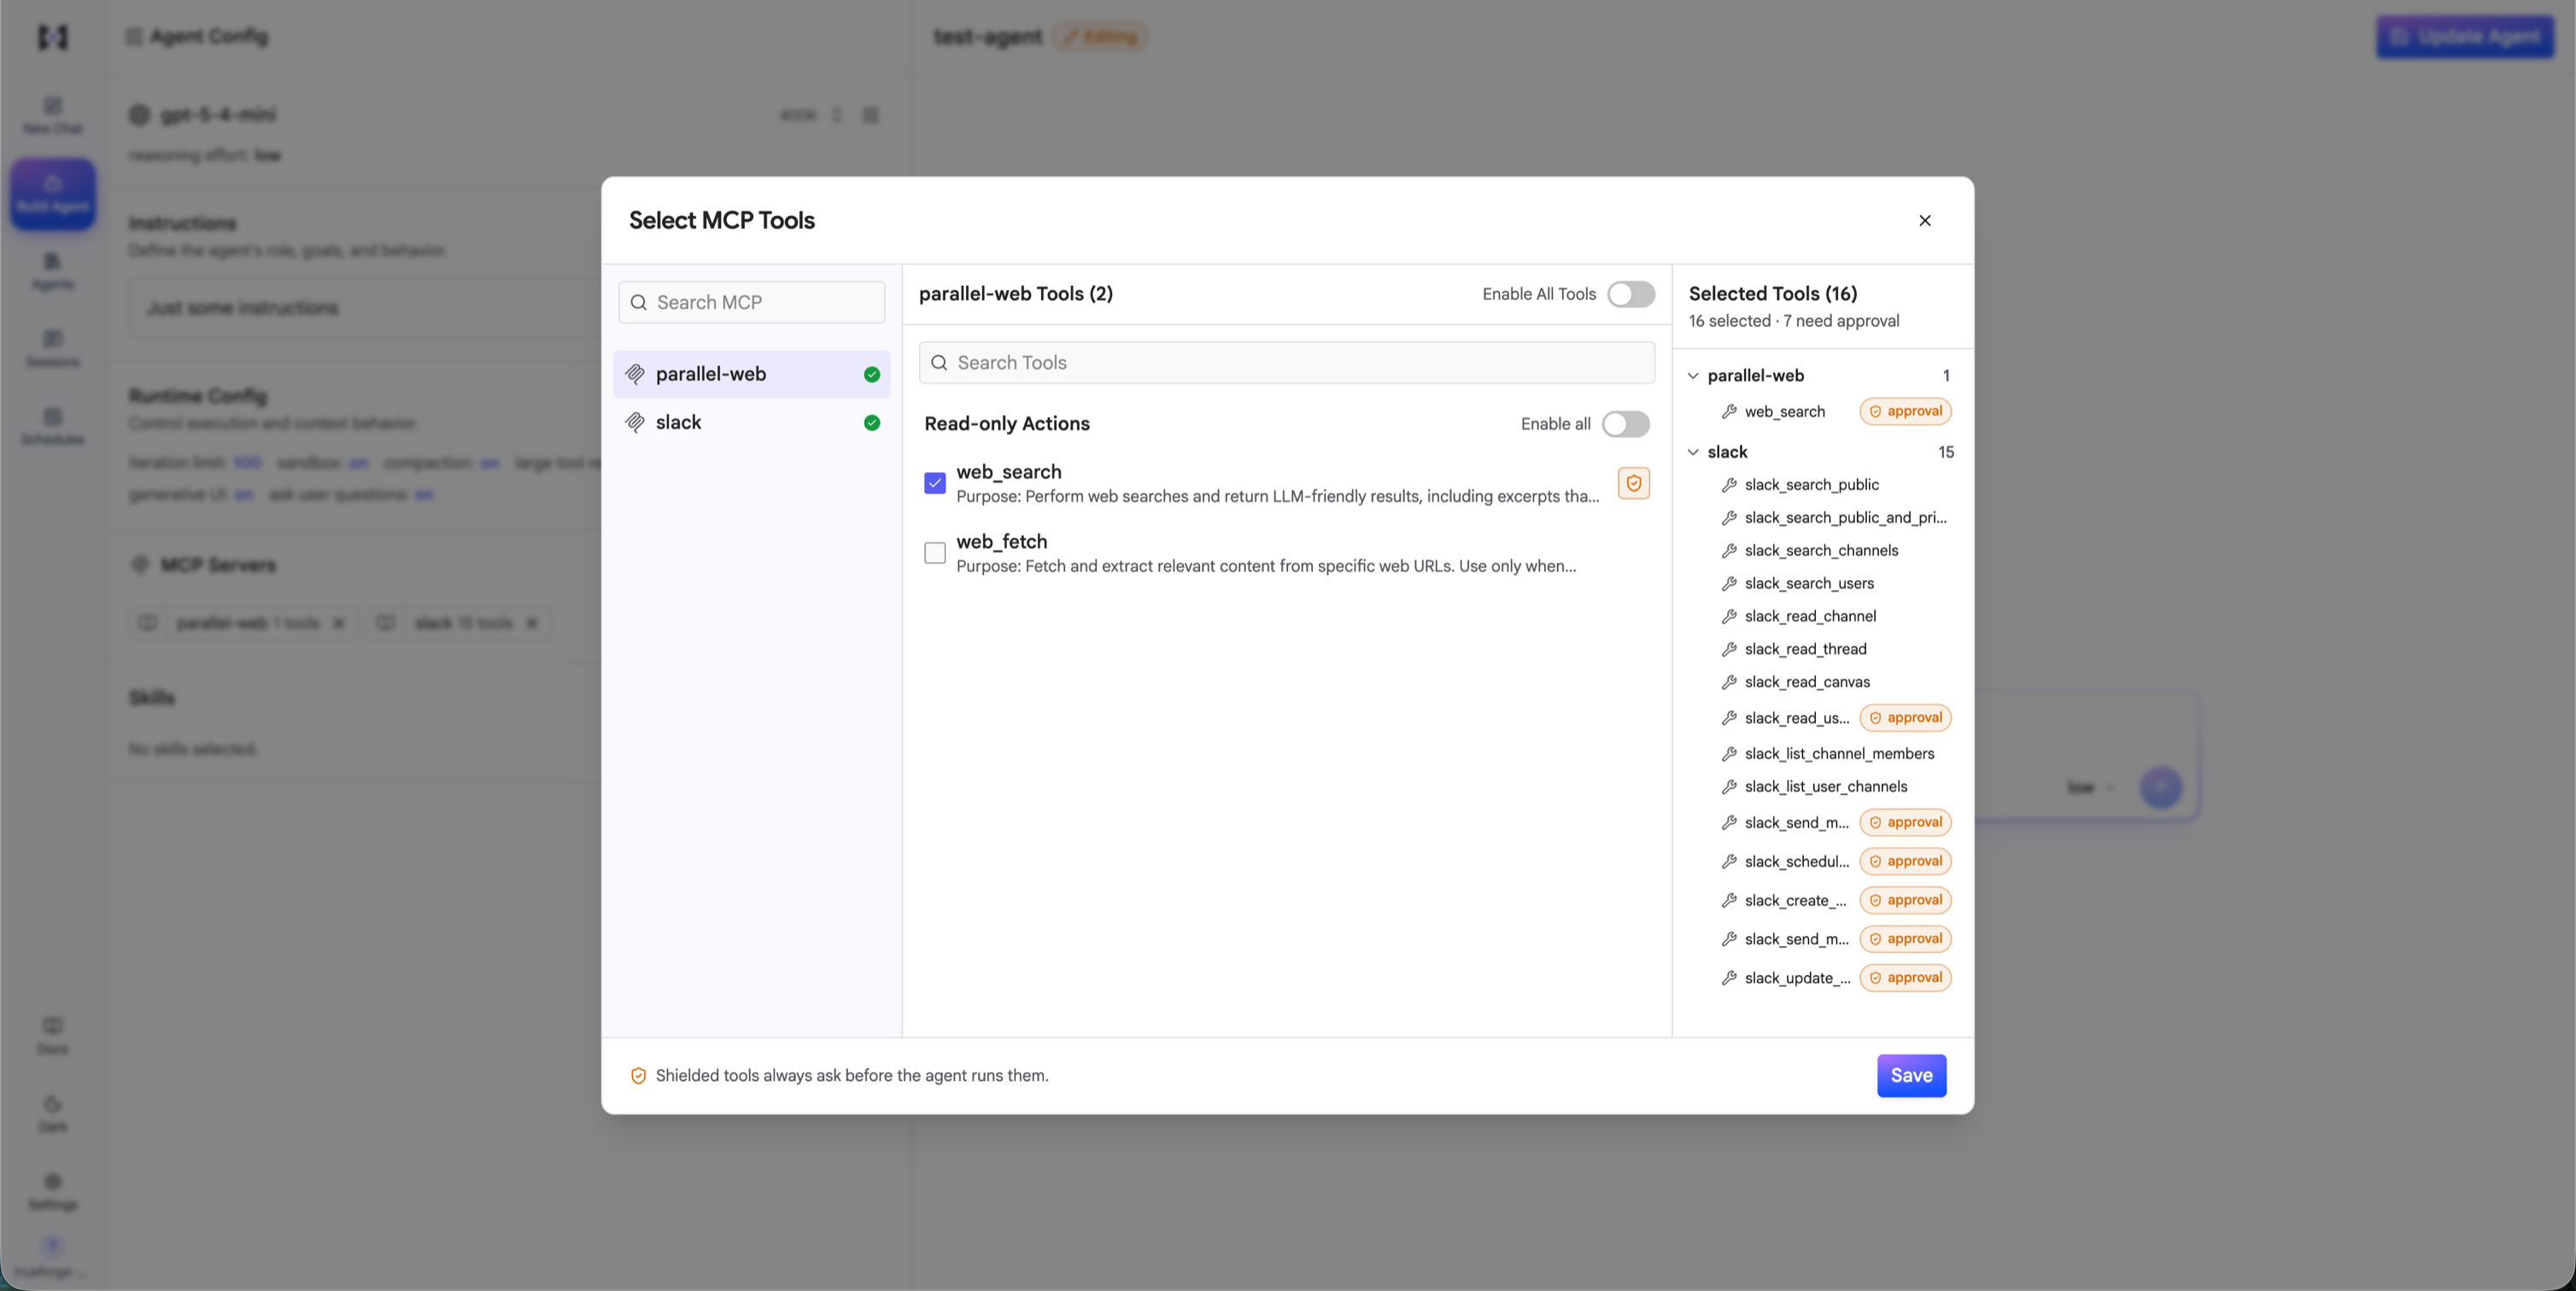The image size is (2576, 1291).
Task: Click the parallel-web server link icon
Action: [635, 374]
